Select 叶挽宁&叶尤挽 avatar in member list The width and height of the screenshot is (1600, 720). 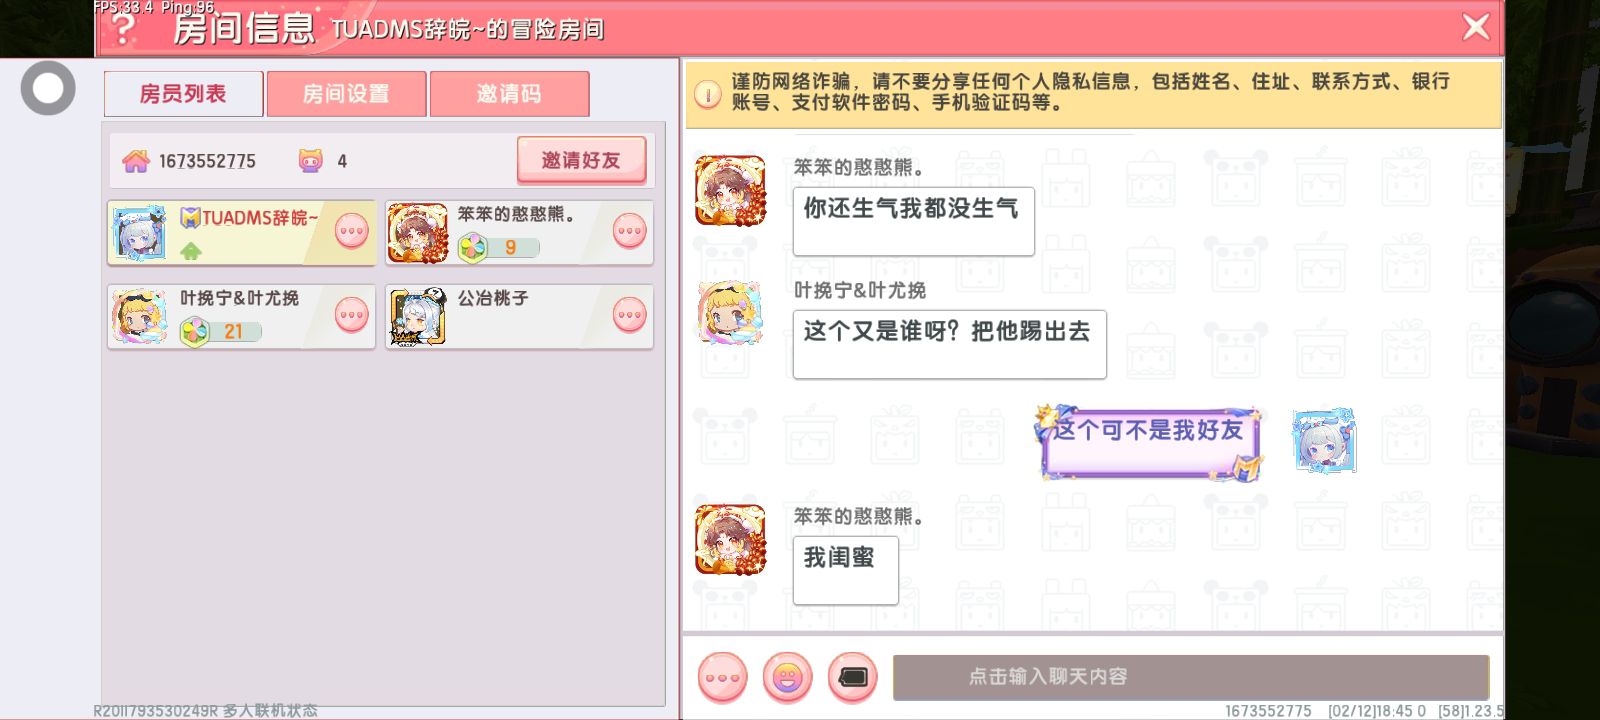tap(140, 317)
